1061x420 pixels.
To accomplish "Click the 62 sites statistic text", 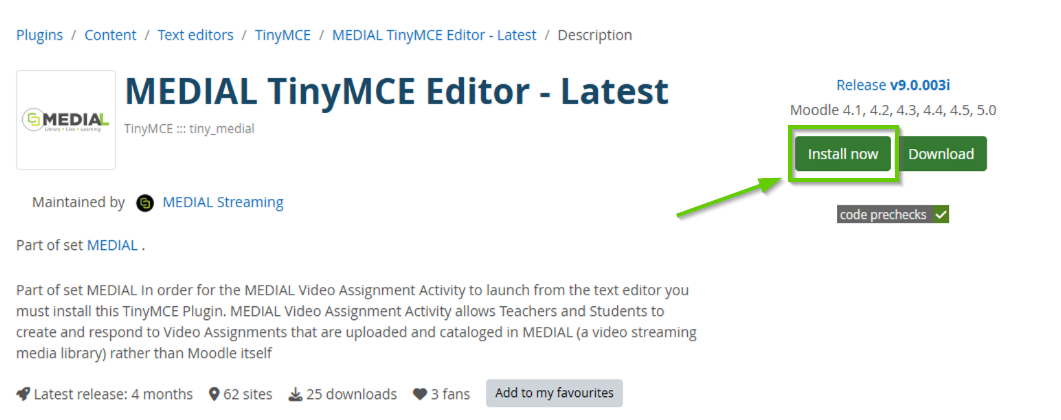I will 248,394.
